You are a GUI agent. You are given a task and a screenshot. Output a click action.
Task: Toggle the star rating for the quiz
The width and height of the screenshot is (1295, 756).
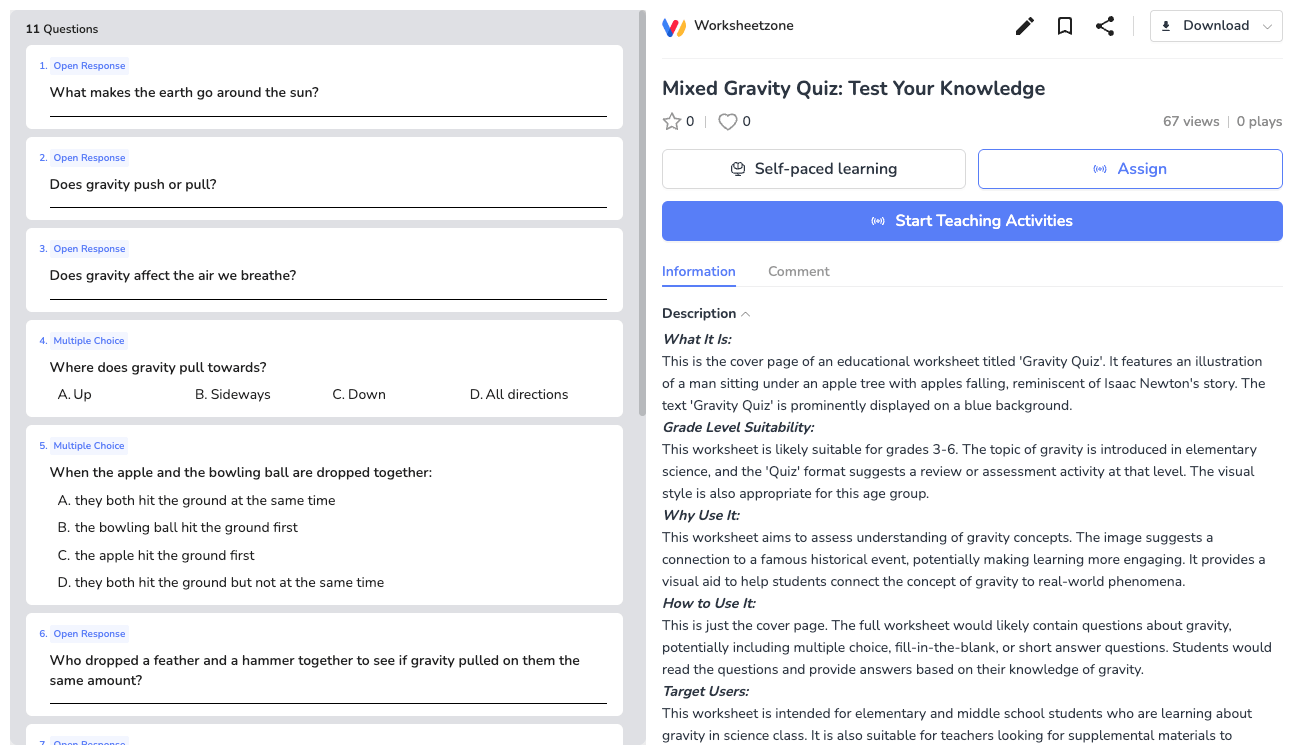pyautogui.click(x=670, y=121)
